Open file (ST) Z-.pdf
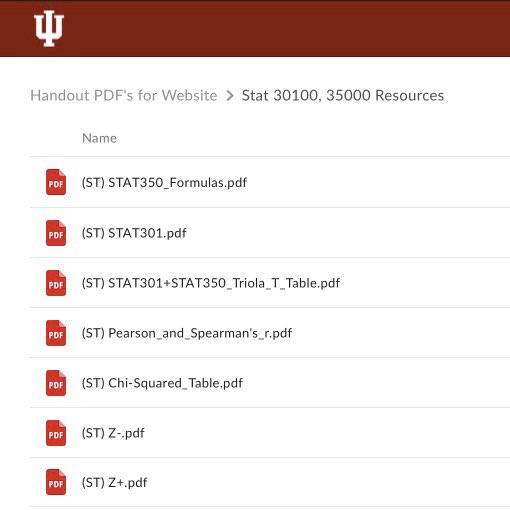510x510 pixels. (113, 433)
